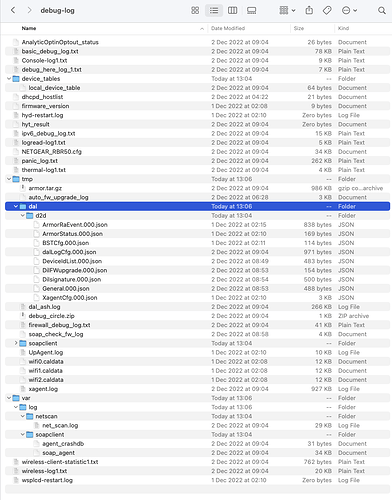Collapse the soapclient folder under log
The height and width of the screenshot is (500, 392).
[23, 435]
